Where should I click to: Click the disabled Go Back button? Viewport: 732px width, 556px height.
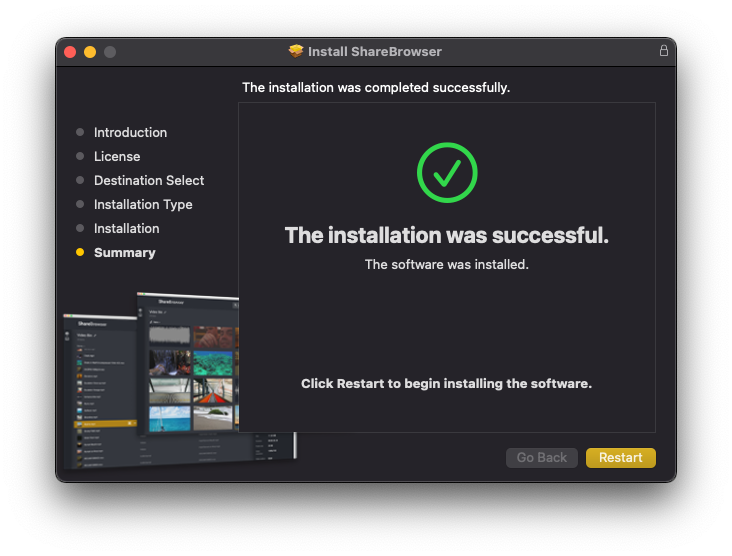click(x=542, y=457)
